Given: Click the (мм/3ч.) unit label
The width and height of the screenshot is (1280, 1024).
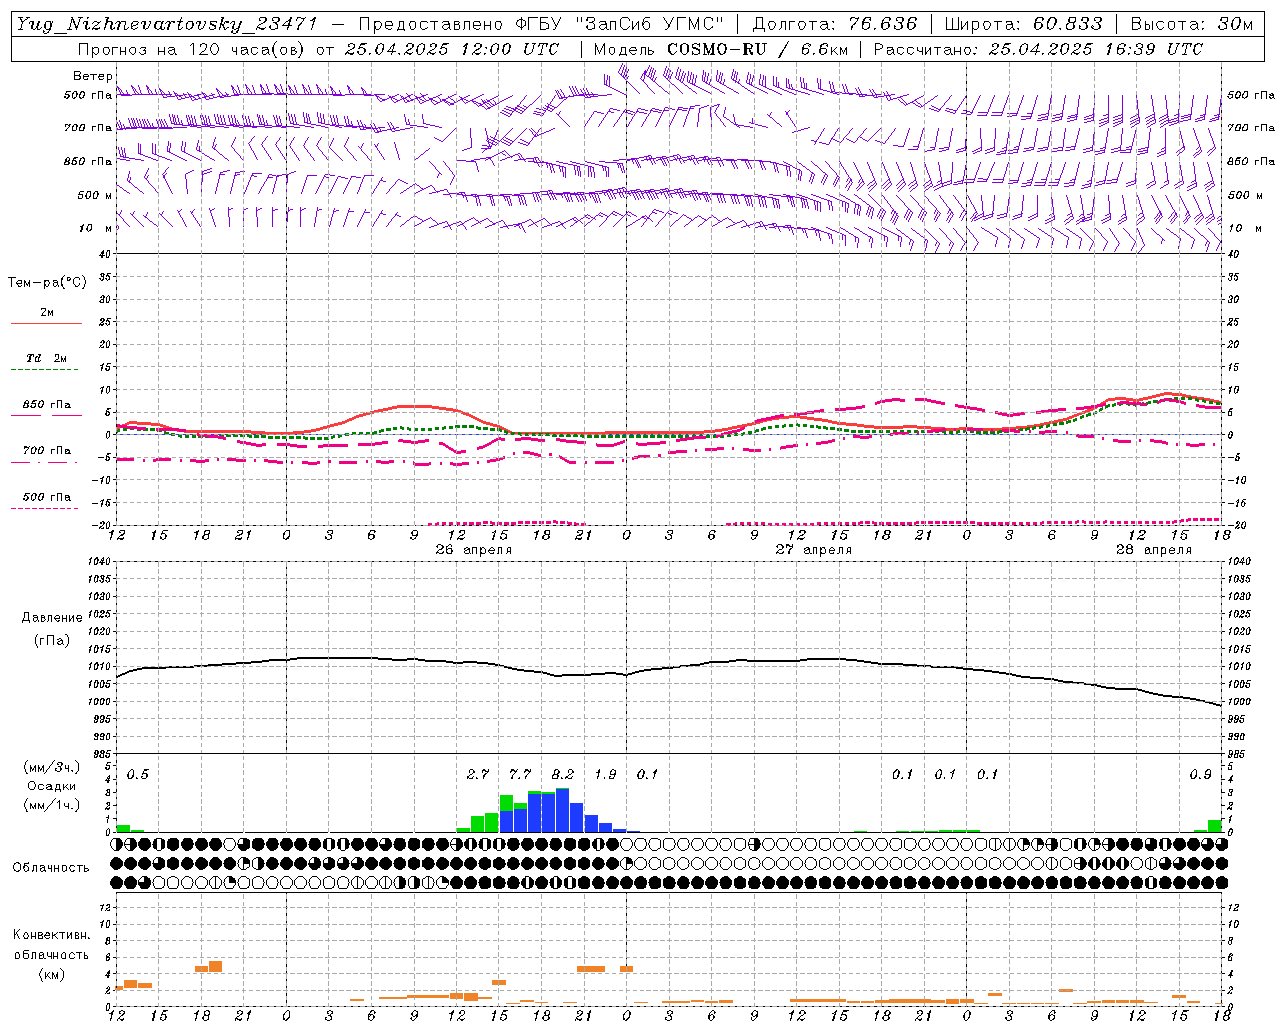Looking at the screenshot, I should 51,767.
